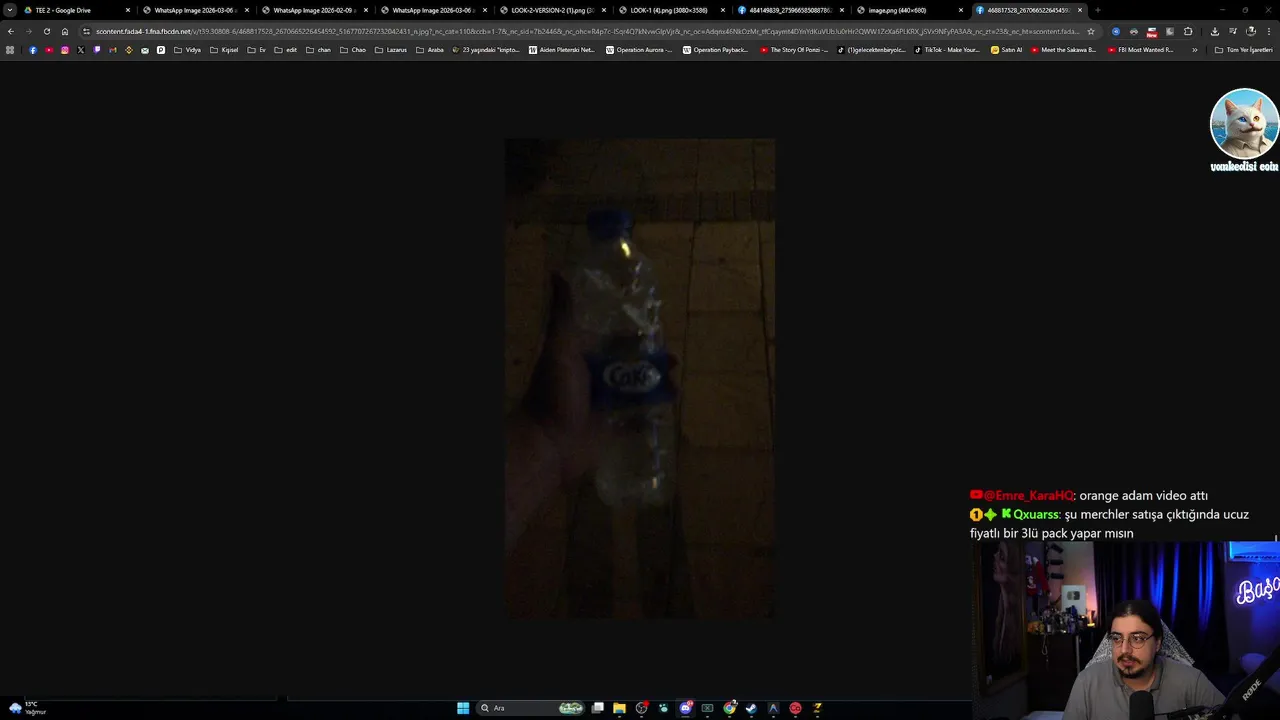Viewport: 1280px width, 720px height.
Task: Open the browser profile avatar menu
Action: coord(1250,31)
